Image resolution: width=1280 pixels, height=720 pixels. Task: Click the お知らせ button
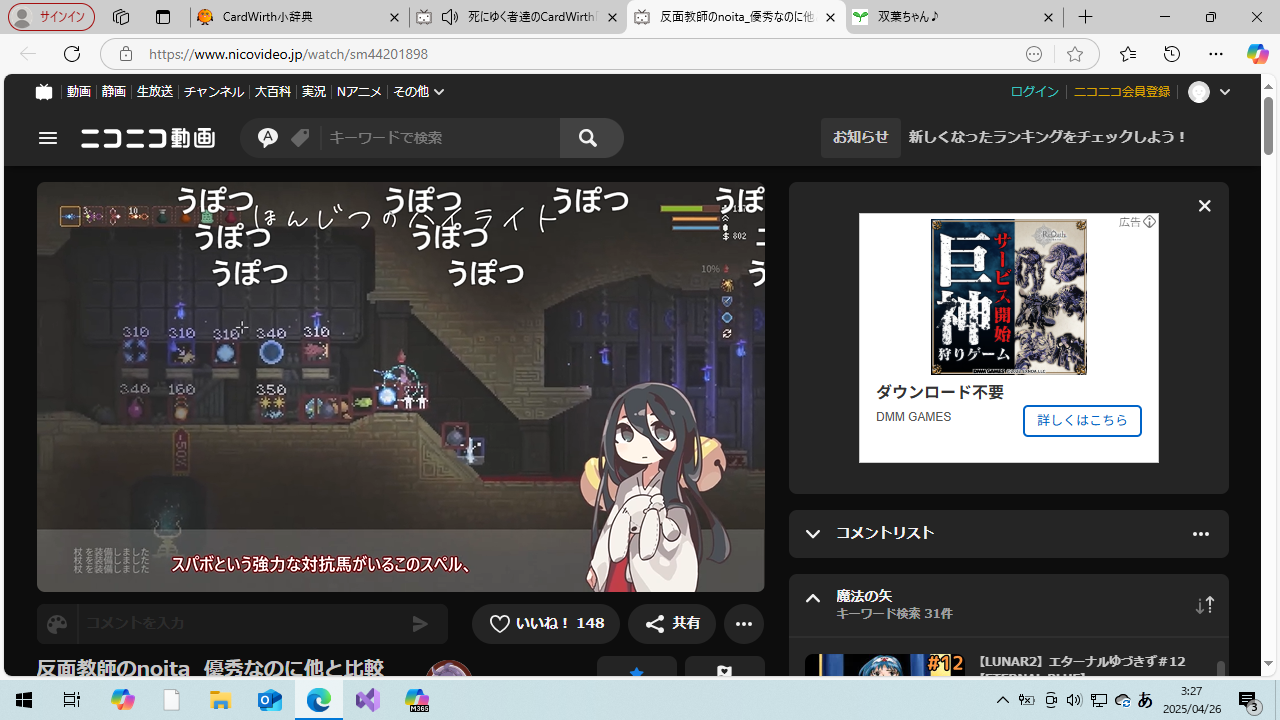click(x=861, y=138)
